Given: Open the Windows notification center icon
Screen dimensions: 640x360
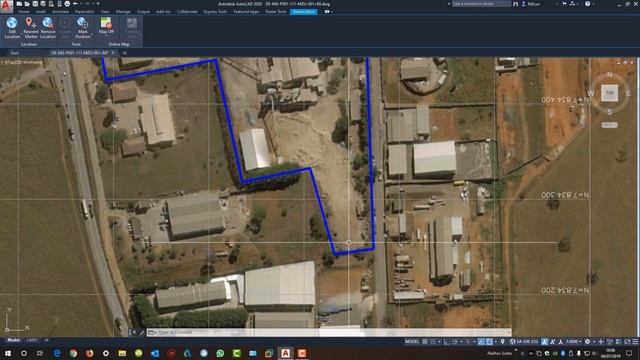Looking at the screenshot, I should pos(629,353).
